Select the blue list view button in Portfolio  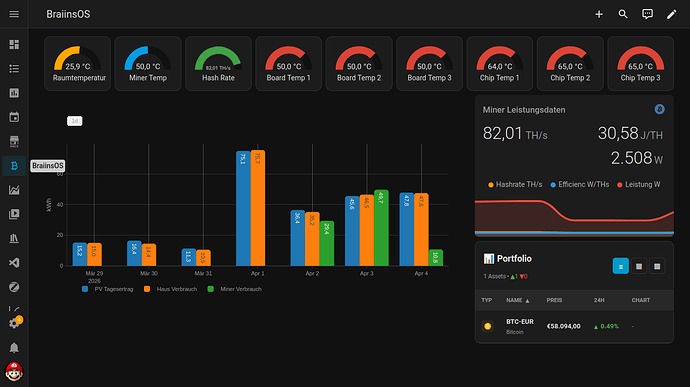[x=620, y=266]
